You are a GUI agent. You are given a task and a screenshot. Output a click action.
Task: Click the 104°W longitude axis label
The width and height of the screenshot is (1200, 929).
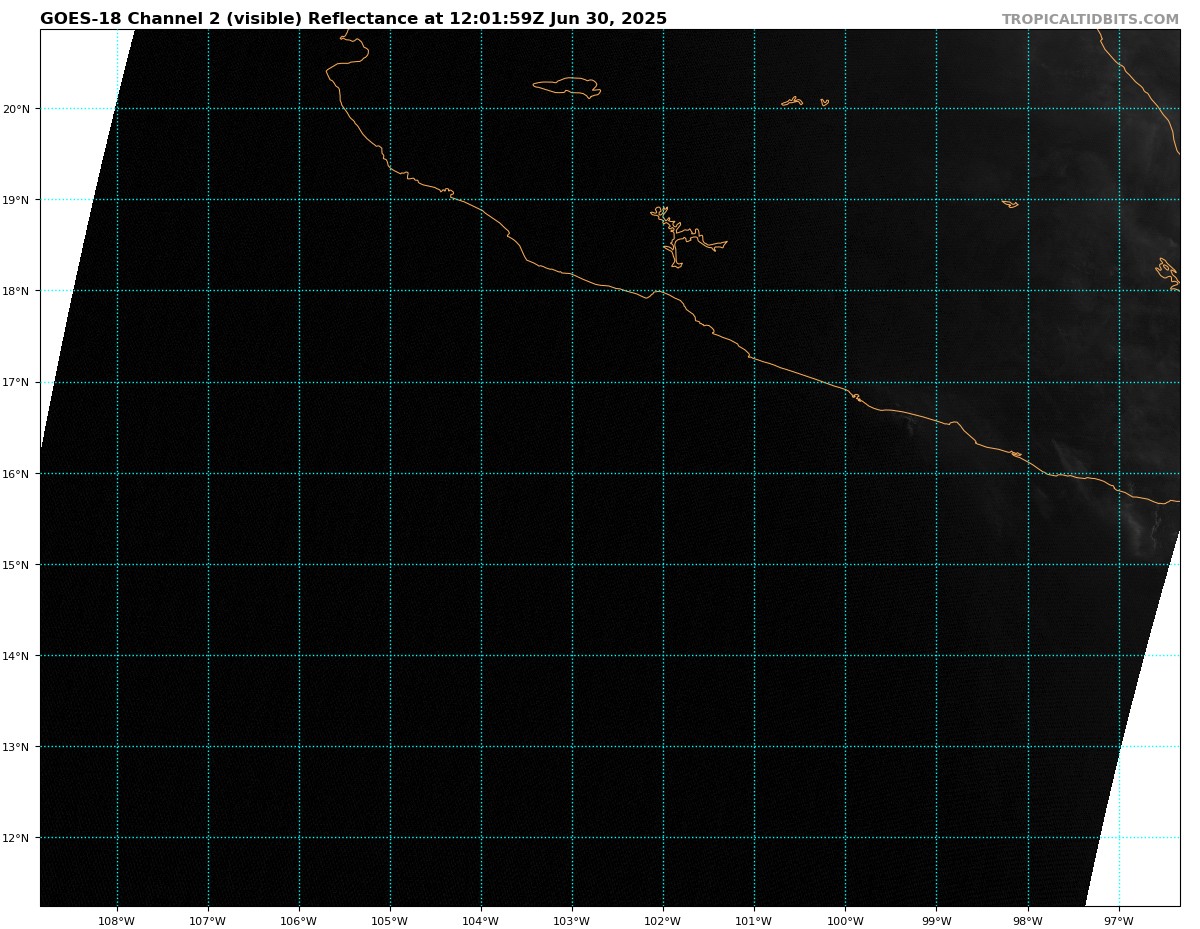coord(481,921)
